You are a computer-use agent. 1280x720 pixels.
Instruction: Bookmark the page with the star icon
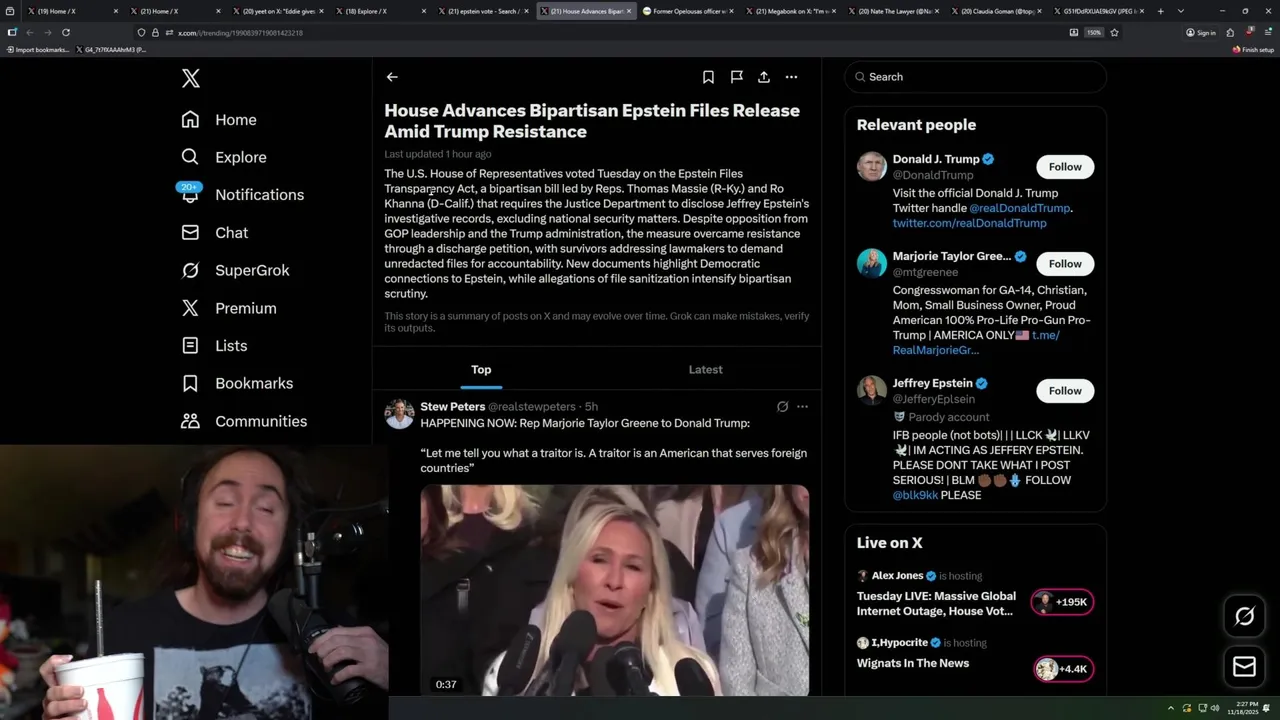tap(1114, 32)
